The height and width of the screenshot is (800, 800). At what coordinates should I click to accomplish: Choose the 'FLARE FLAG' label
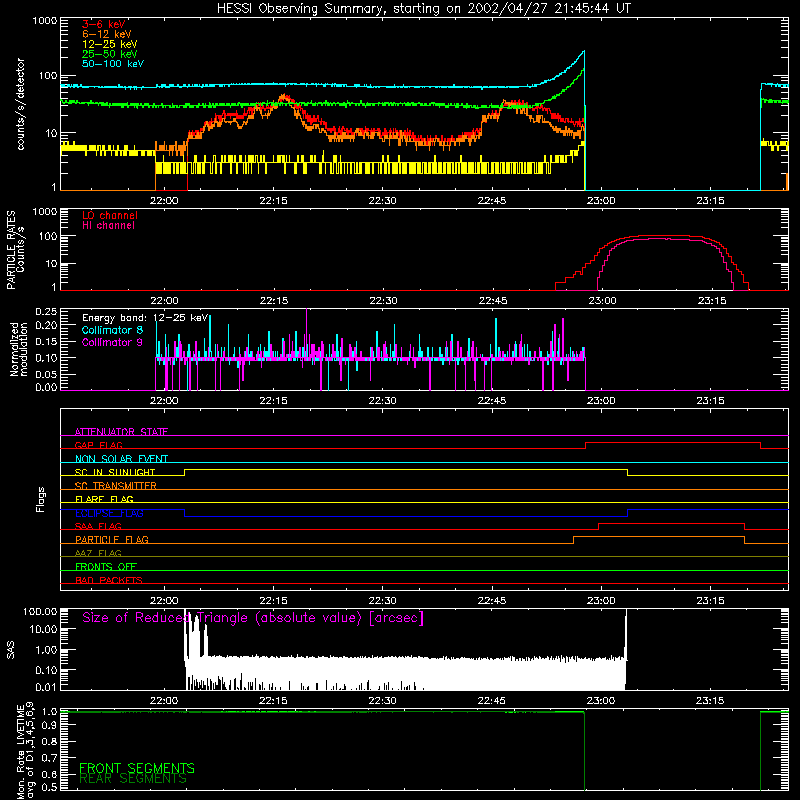click(x=104, y=499)
